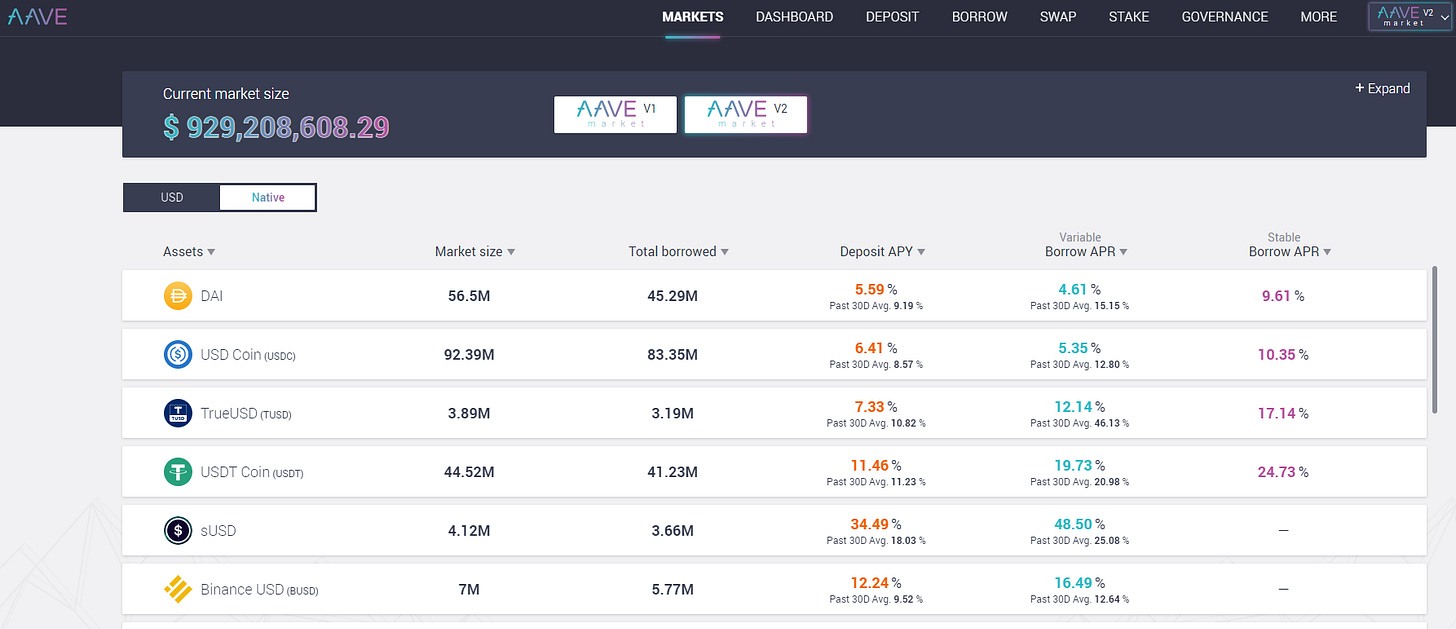
Task: Click USDC total borrowed 83.35M
Action: pyautogui.click(x=672, y=355)
